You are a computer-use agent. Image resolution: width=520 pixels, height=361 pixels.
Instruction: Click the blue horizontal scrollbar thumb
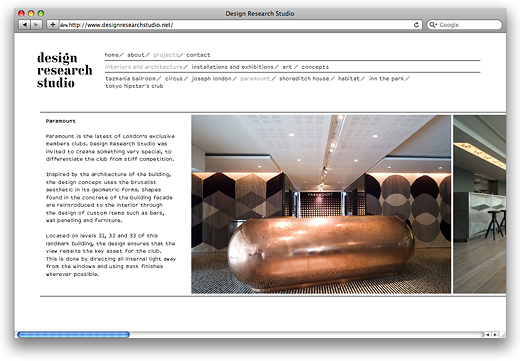(73, 334)
